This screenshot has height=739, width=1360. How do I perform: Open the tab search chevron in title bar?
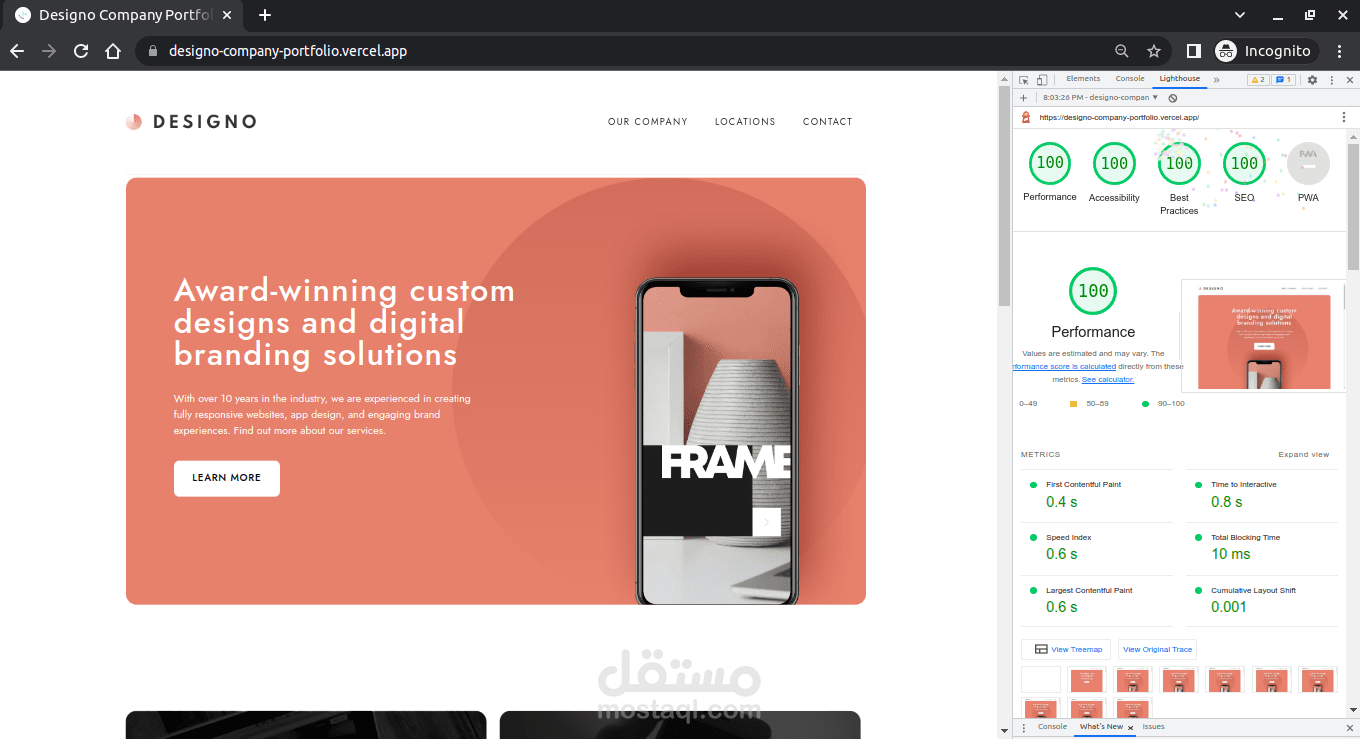1240,15
